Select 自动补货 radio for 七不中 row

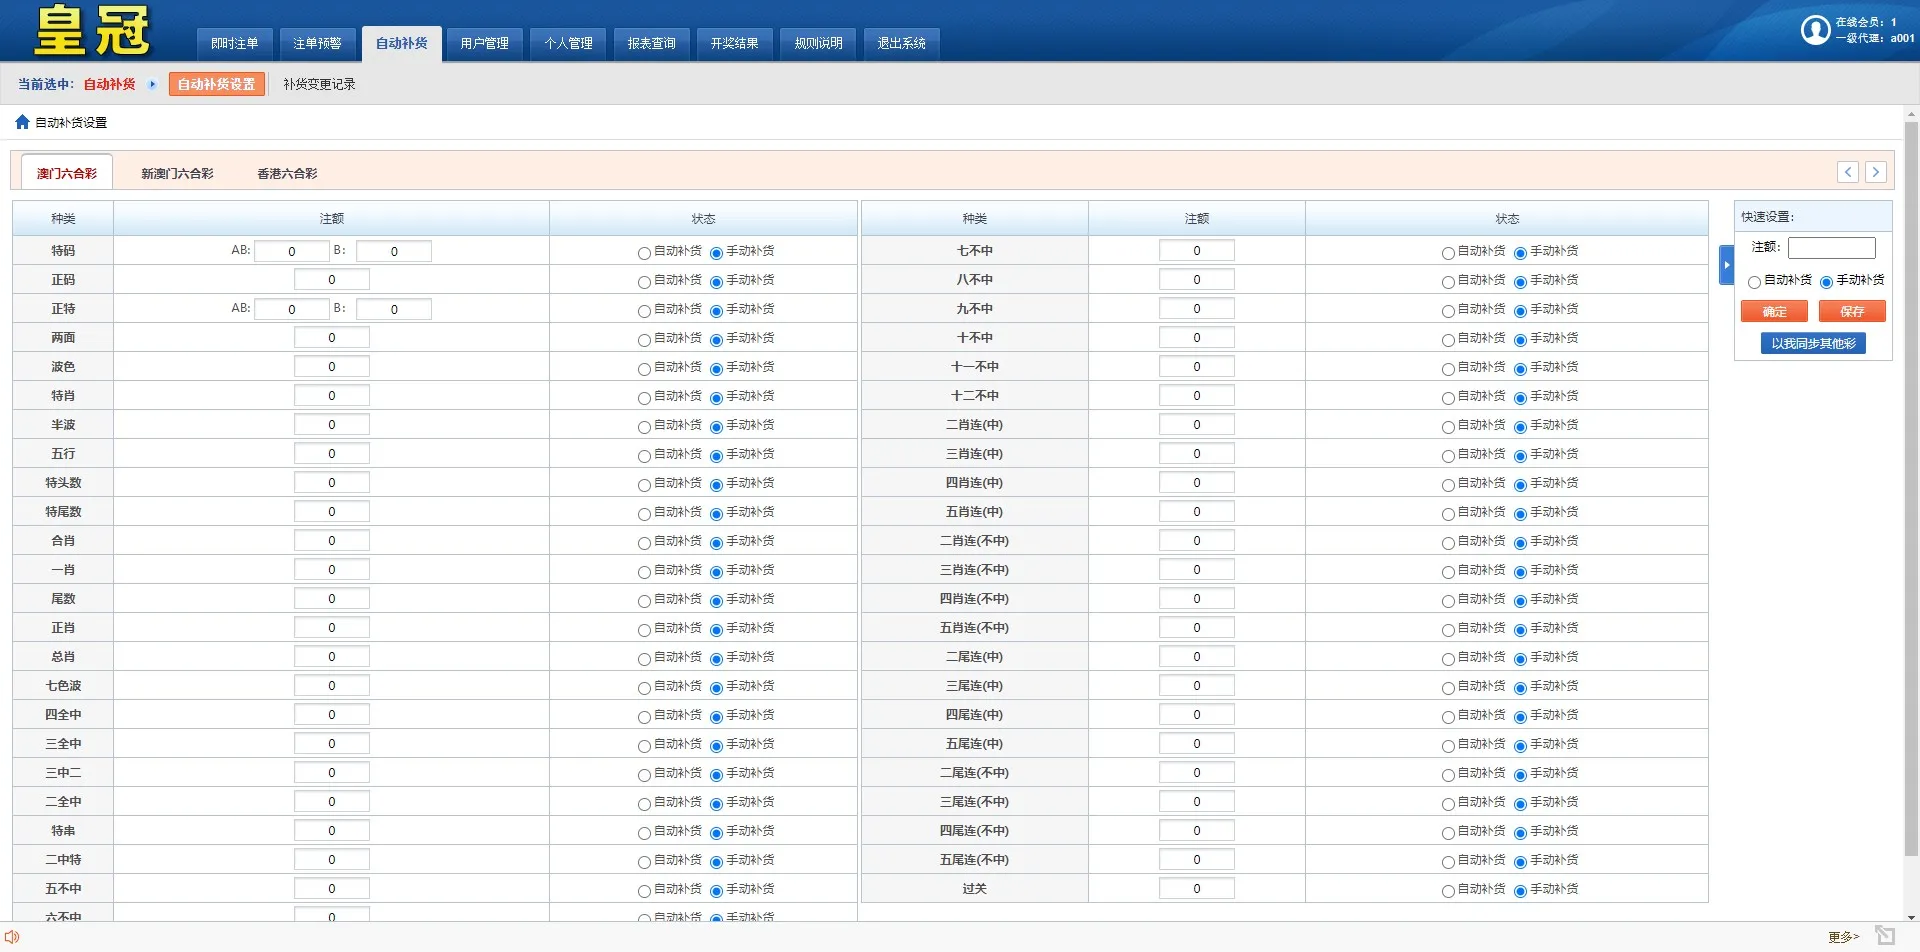click(1447, 253)
